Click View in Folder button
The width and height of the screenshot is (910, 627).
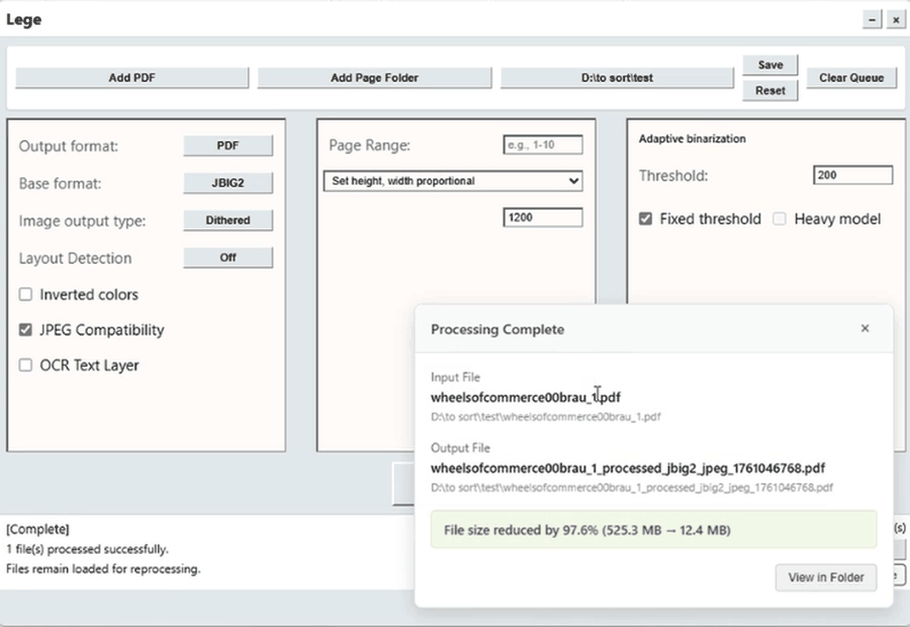[825, 578]
